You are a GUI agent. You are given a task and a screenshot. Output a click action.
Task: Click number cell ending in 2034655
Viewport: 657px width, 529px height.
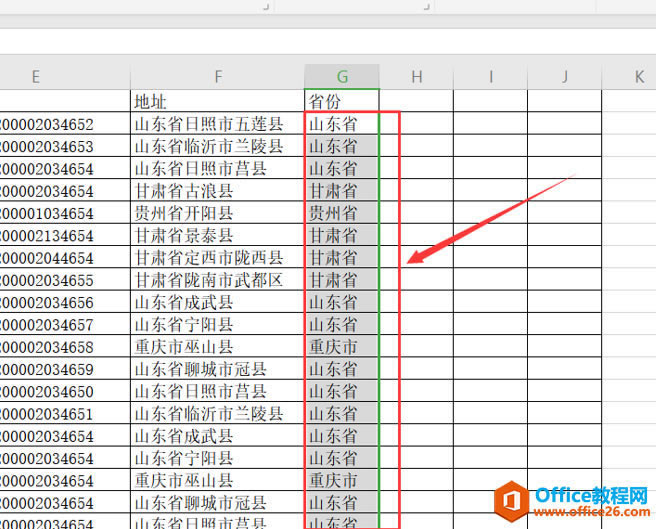pyautogui.click(x=65, y=279)
